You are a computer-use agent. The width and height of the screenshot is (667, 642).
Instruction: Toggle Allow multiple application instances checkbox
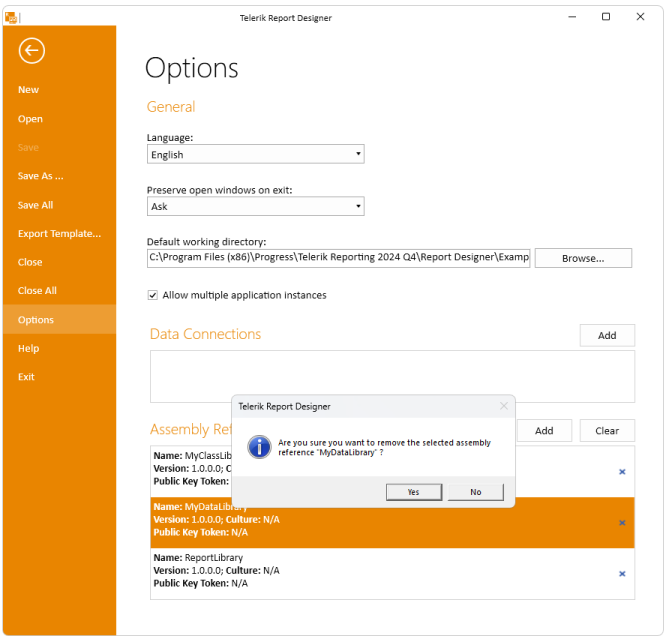tap(153, 295)
